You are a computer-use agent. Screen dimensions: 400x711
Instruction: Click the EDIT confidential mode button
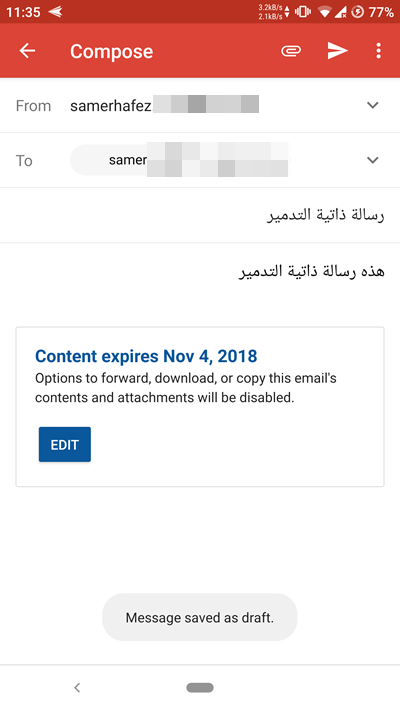pyautogui.click(x=65, y=444)
